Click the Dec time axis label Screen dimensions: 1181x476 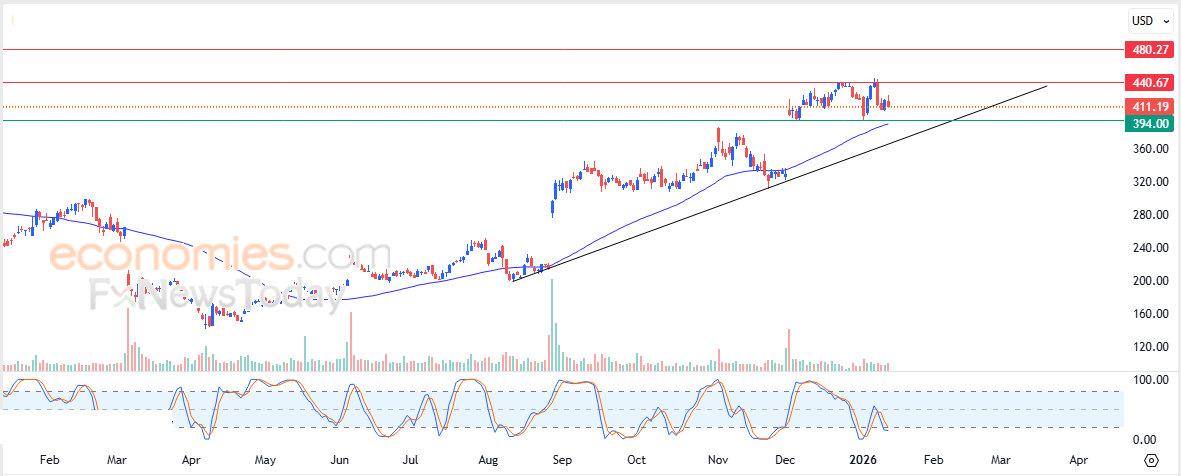786,459
